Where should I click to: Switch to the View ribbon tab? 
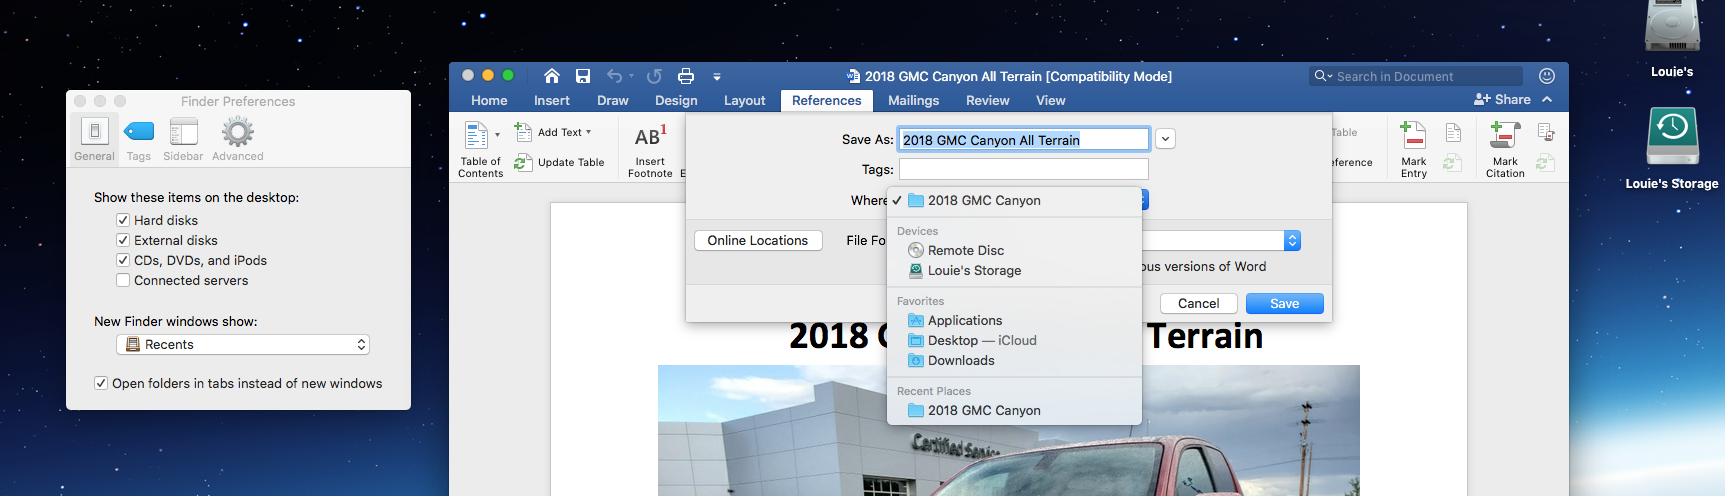tap(1051, 100)
